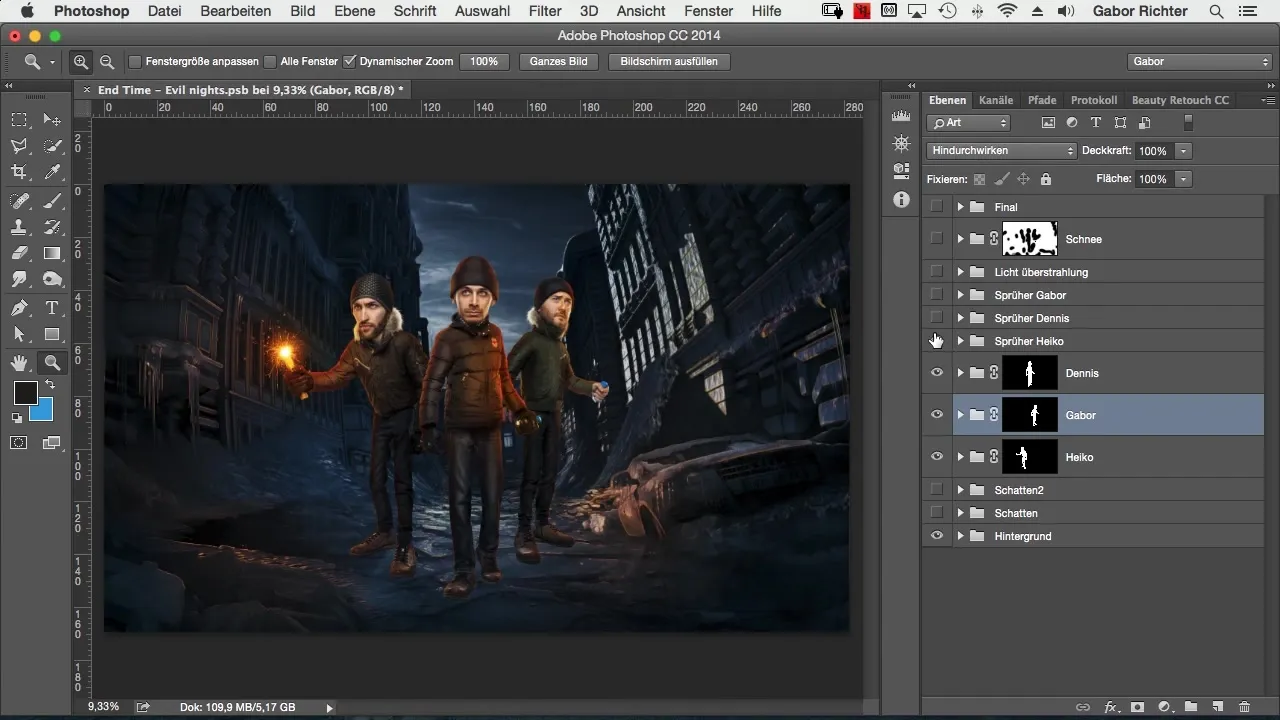Viewport: 1280px width, 720px height.
Task: Open the fx layer style menu
Action: (x=1110, y=706)
